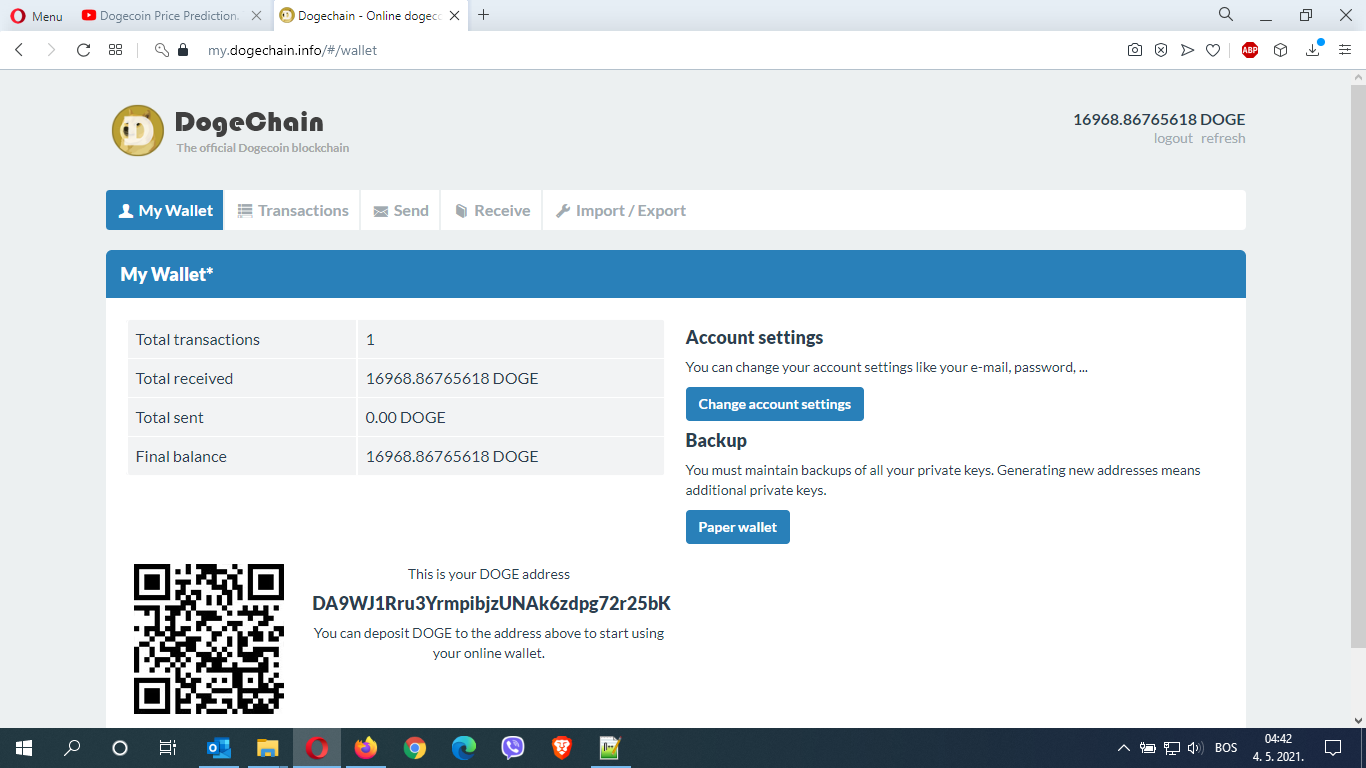Reload the current page
Screen dimensions: 1366x768
84,50
